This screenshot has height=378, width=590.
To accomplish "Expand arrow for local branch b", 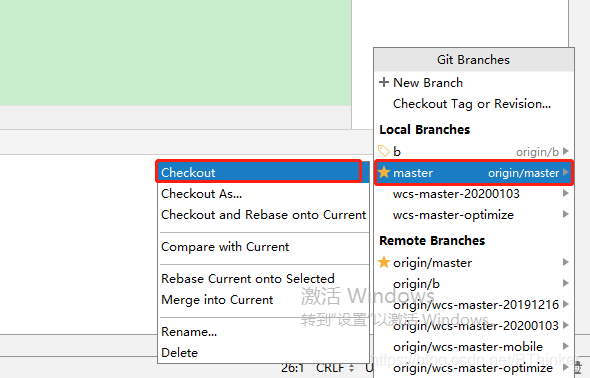I will coord(566,151).
